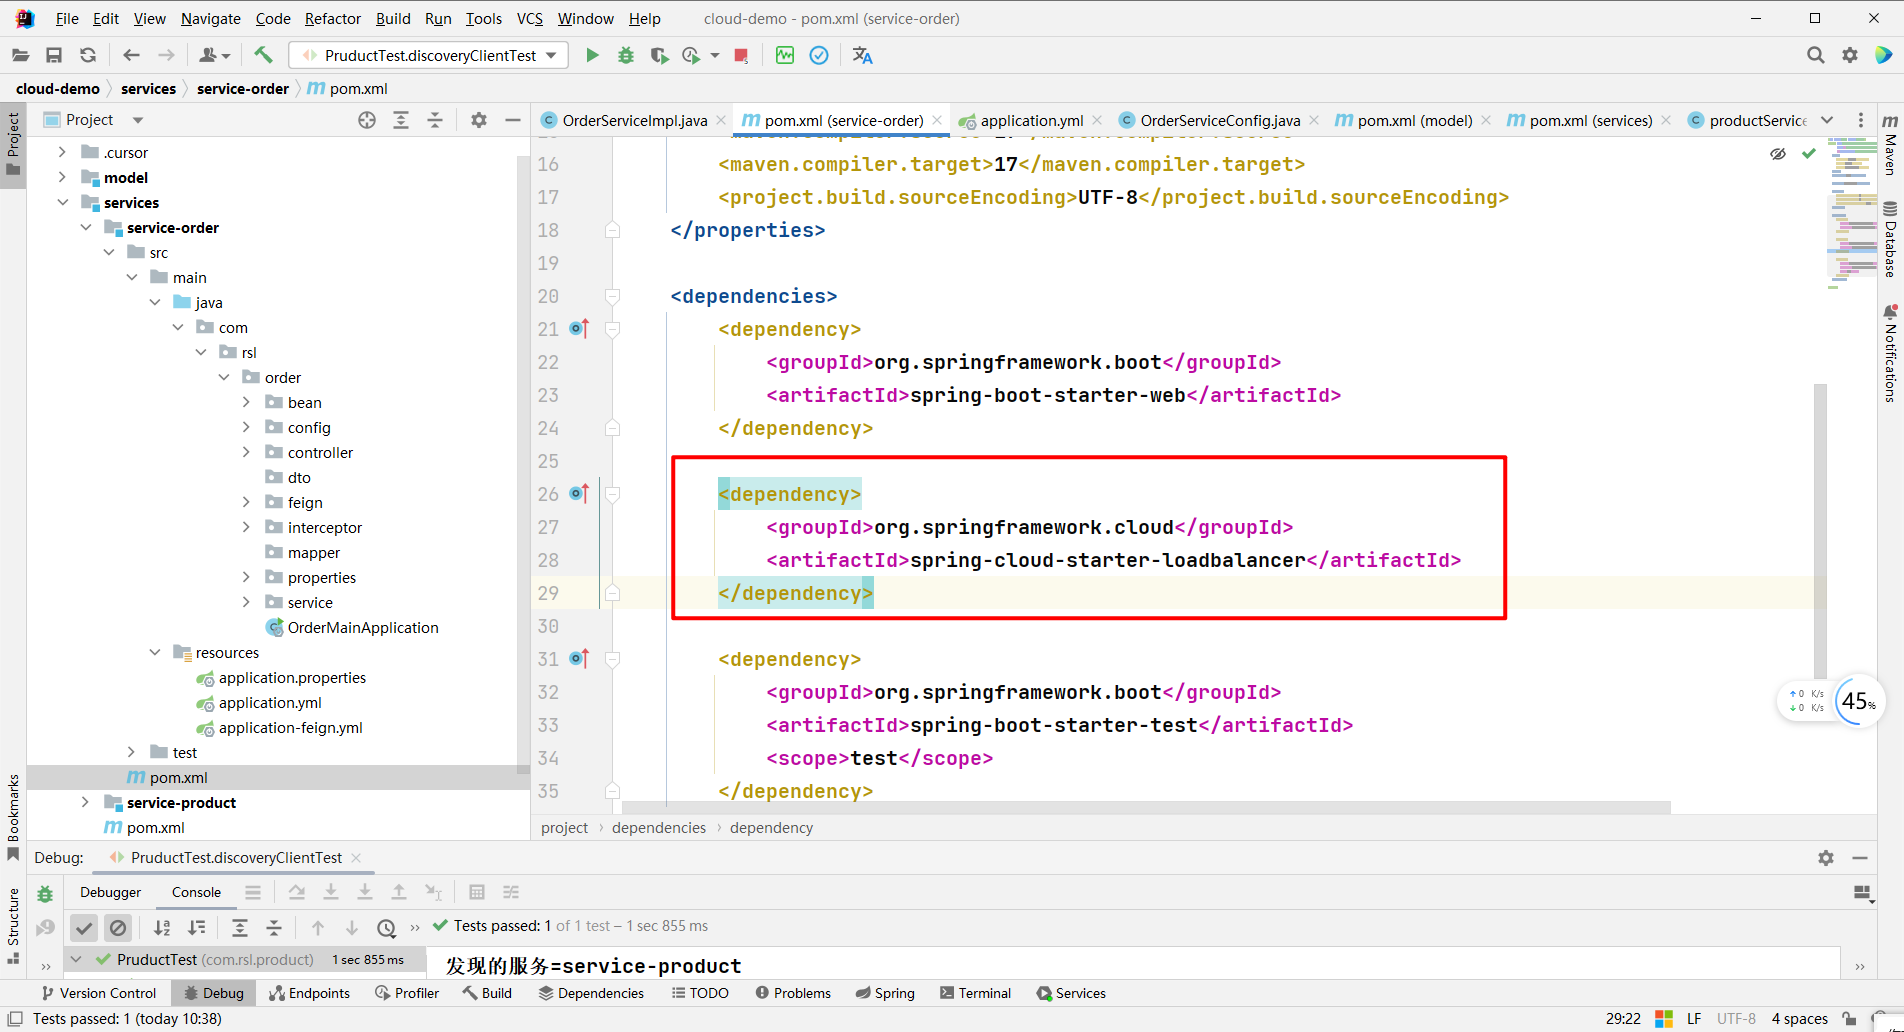Click the Open folder toolbar icon
The height and width of the screenshot is (1032, 1904).
(x=20, y=56)
